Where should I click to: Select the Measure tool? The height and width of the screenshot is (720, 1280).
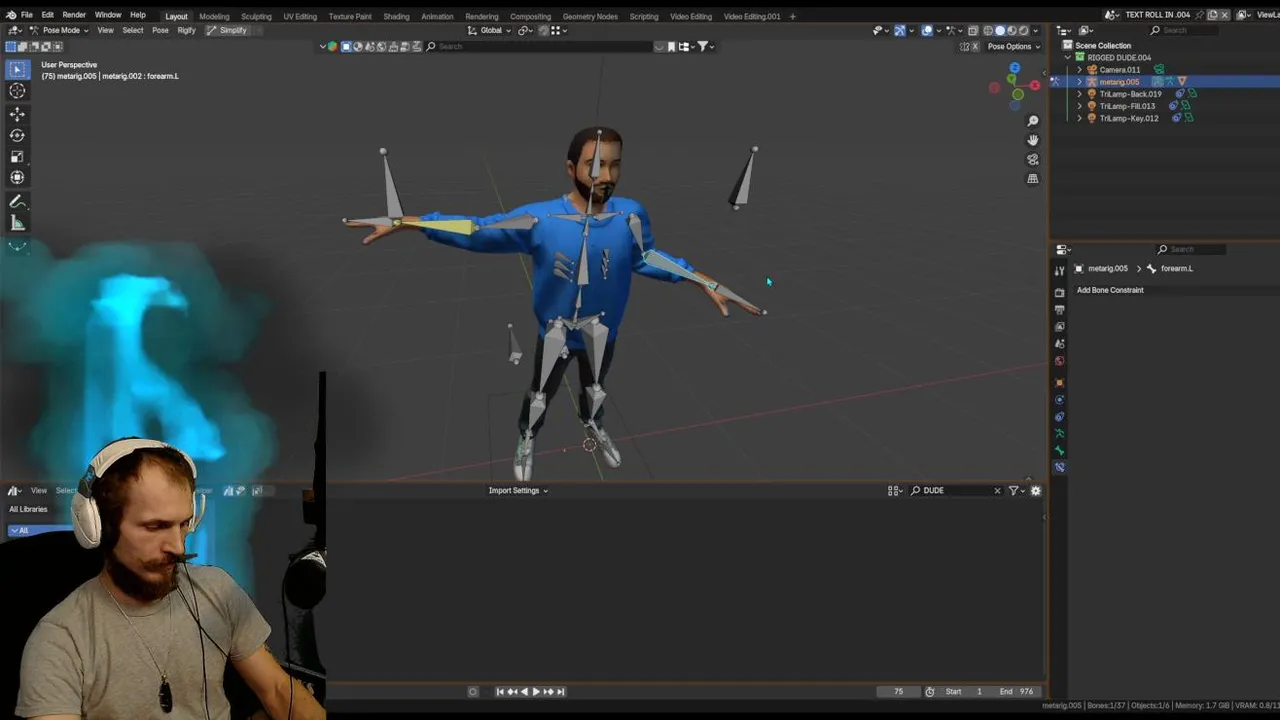pyautogui.click(x=17, y=223)
